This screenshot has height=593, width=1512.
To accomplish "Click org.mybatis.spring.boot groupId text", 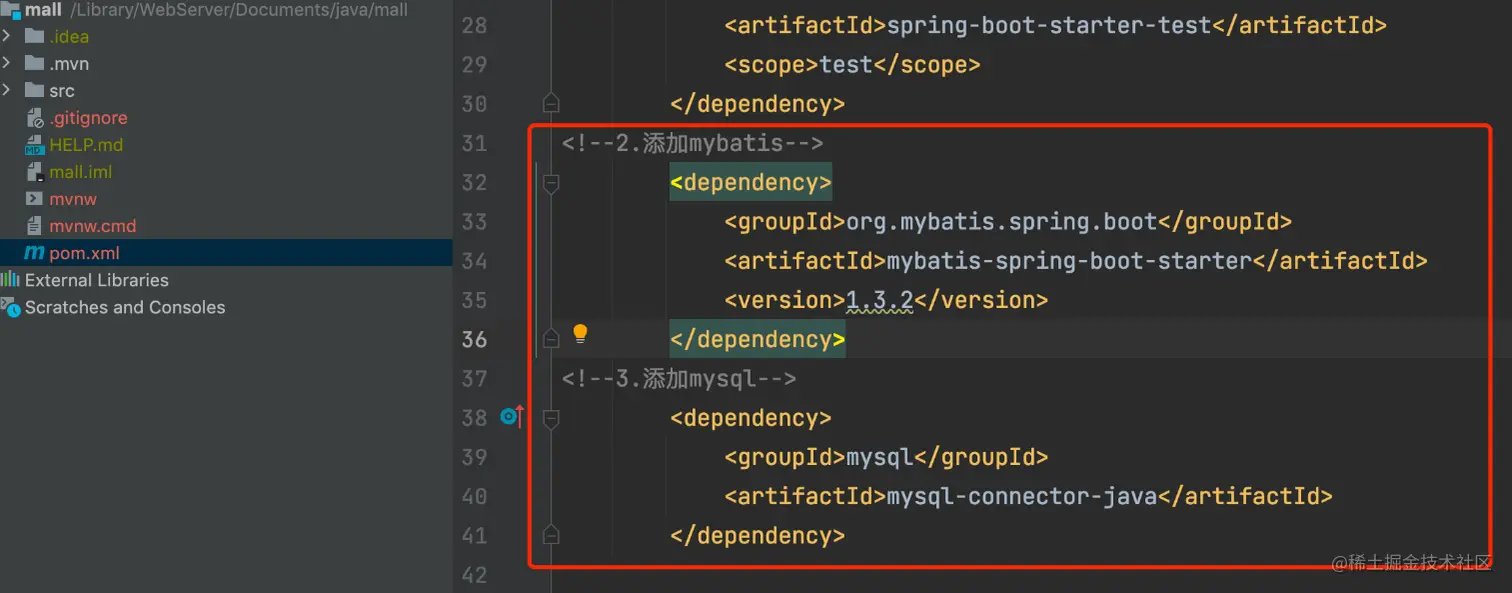I will pyautogui.click(x=1002, y=222).
